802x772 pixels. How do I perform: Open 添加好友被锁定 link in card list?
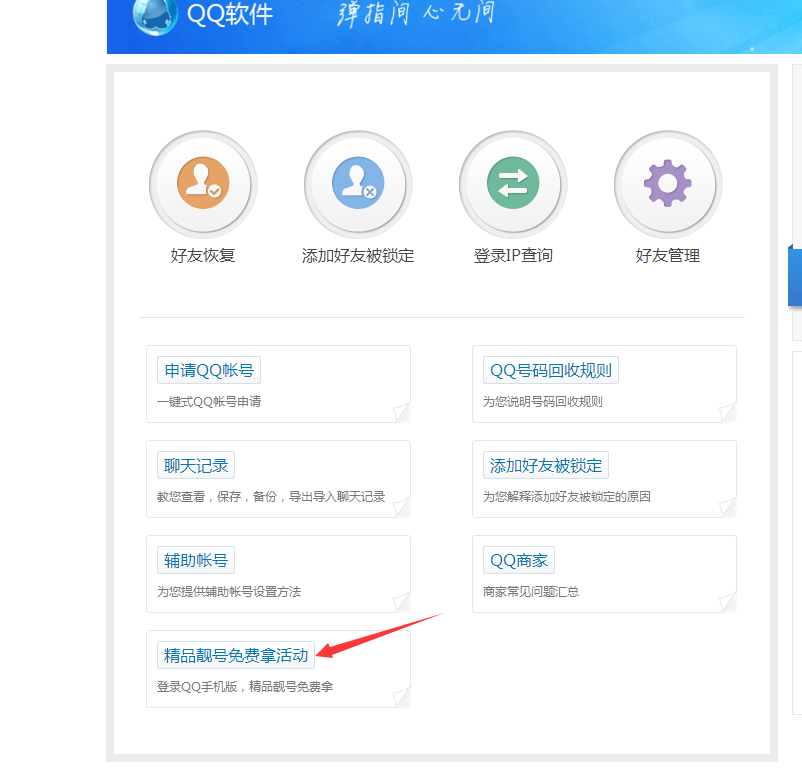point(546,466)
